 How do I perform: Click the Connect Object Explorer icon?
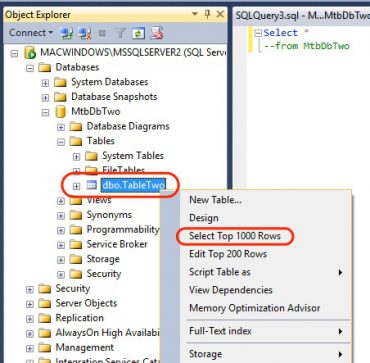(67, 33)
